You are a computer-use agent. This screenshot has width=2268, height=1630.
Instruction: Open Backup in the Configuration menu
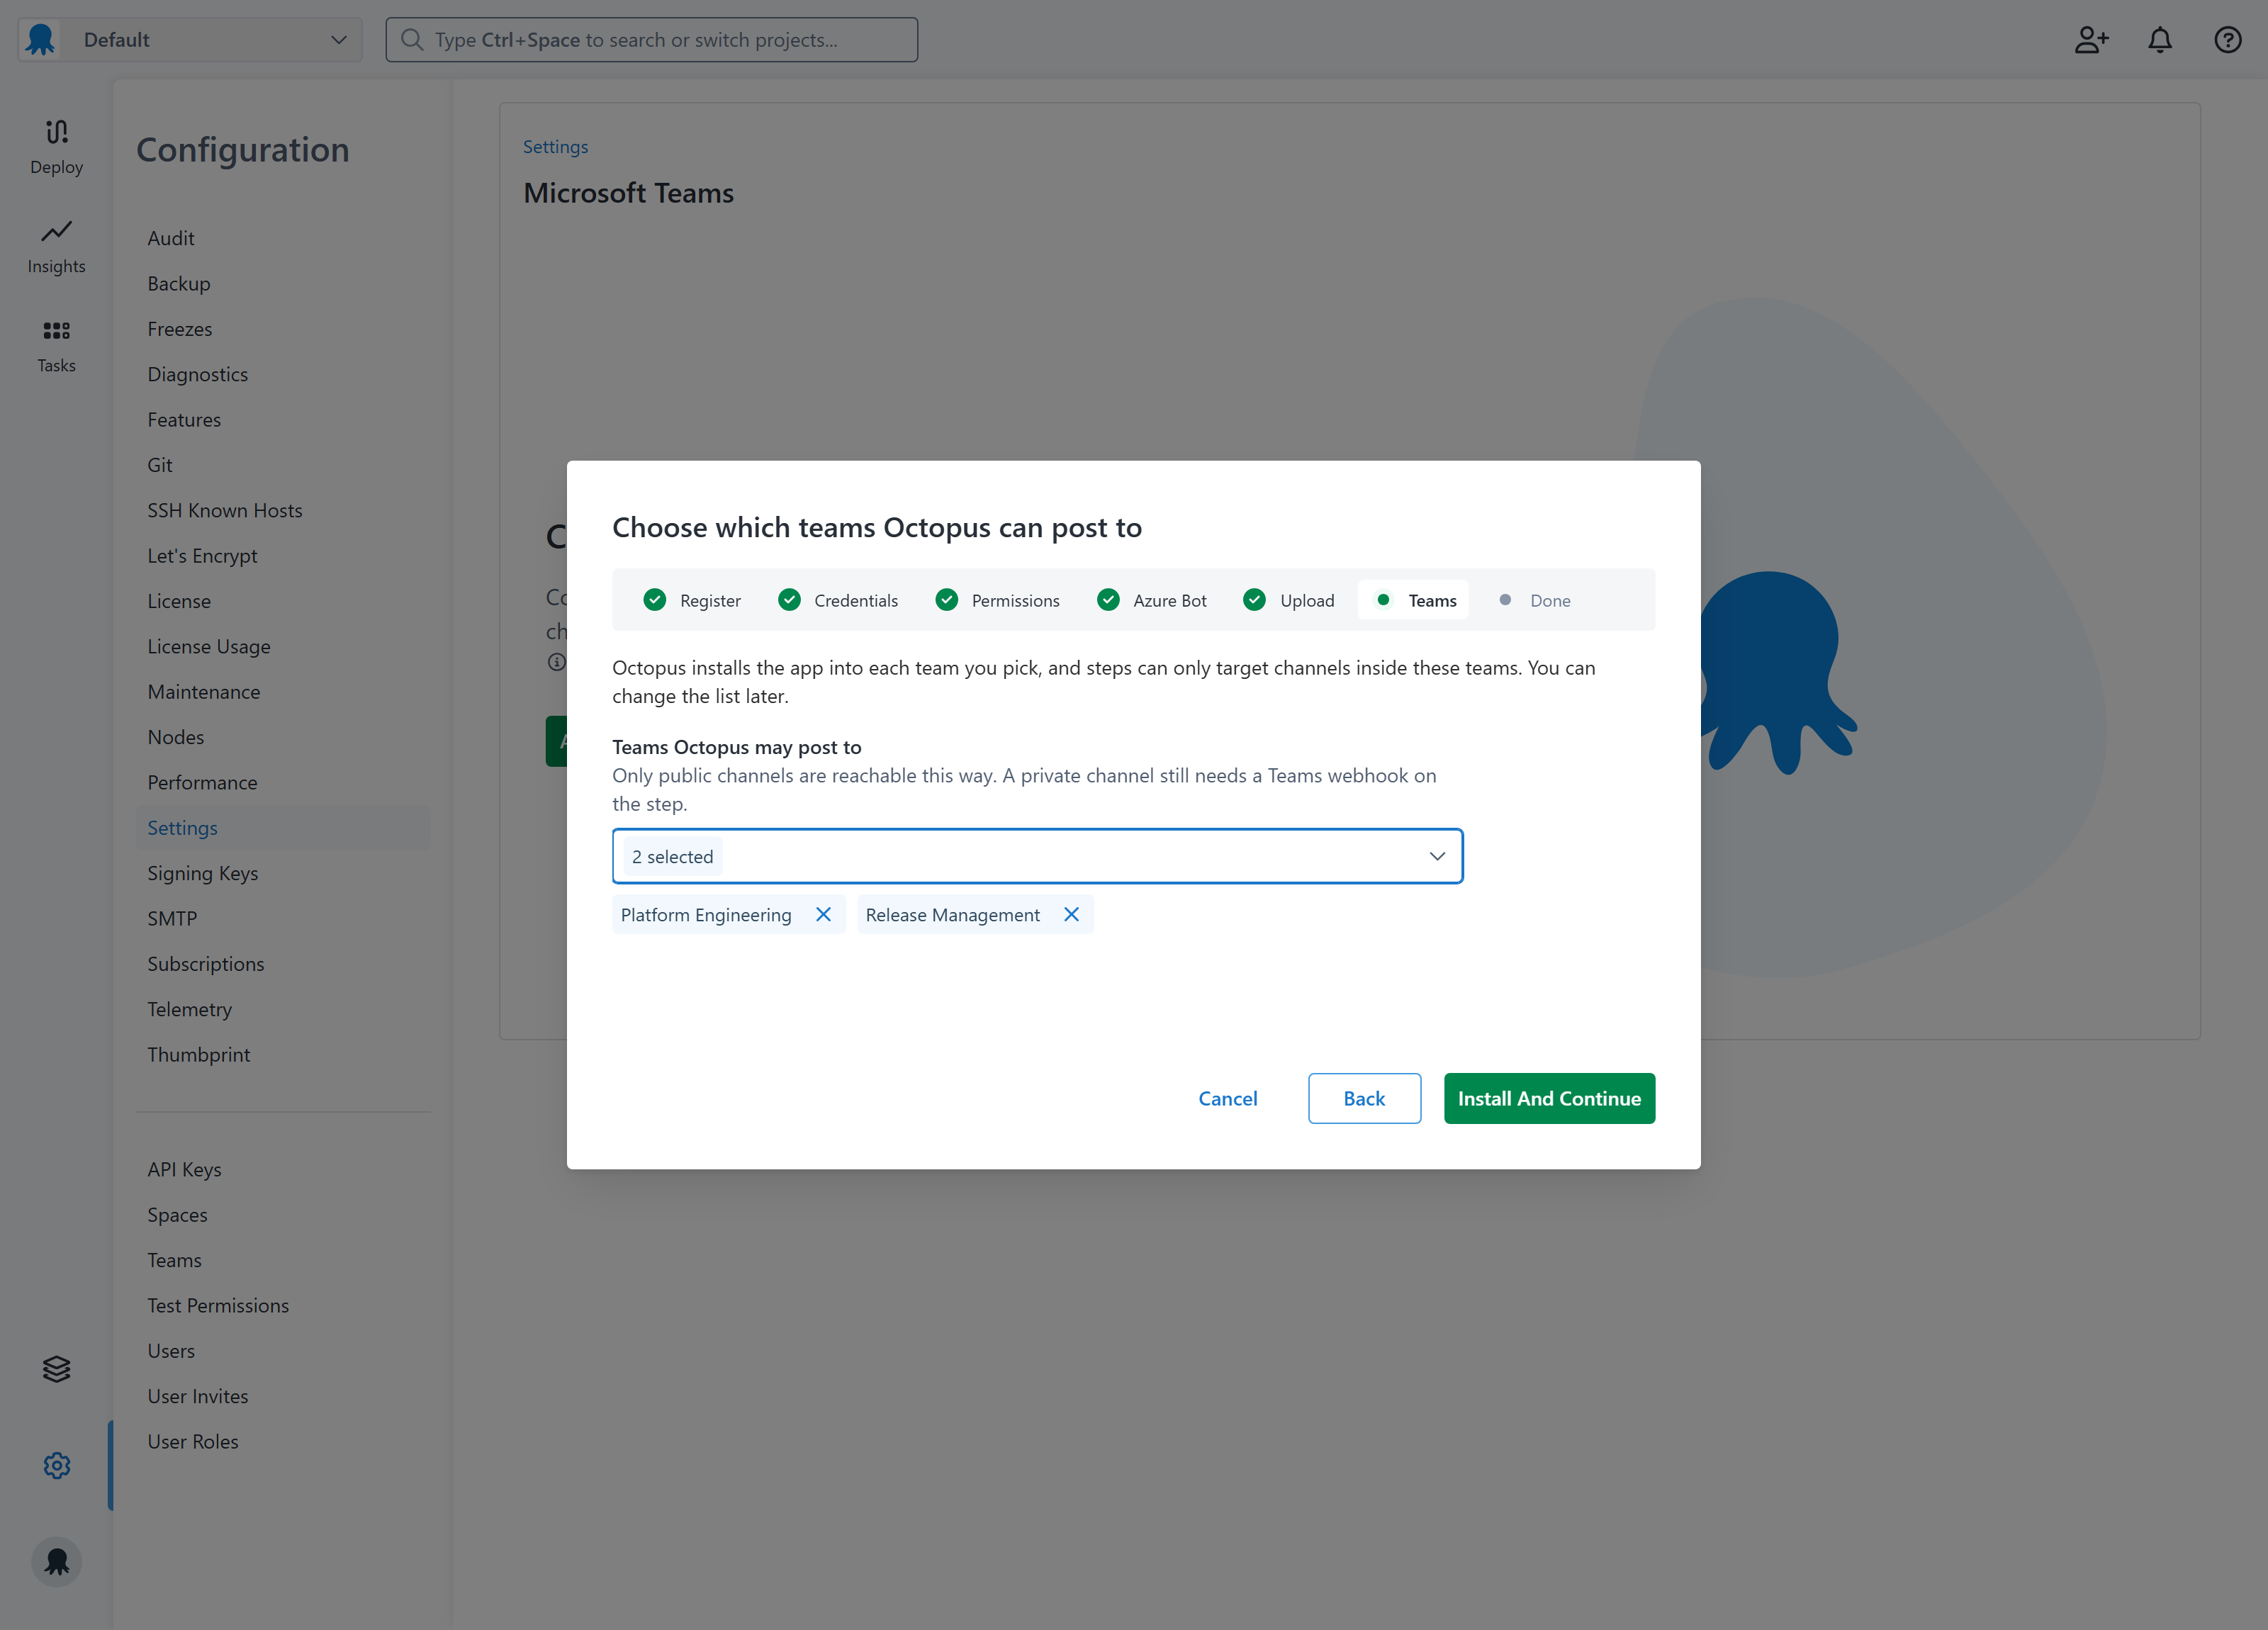(179, 283)
